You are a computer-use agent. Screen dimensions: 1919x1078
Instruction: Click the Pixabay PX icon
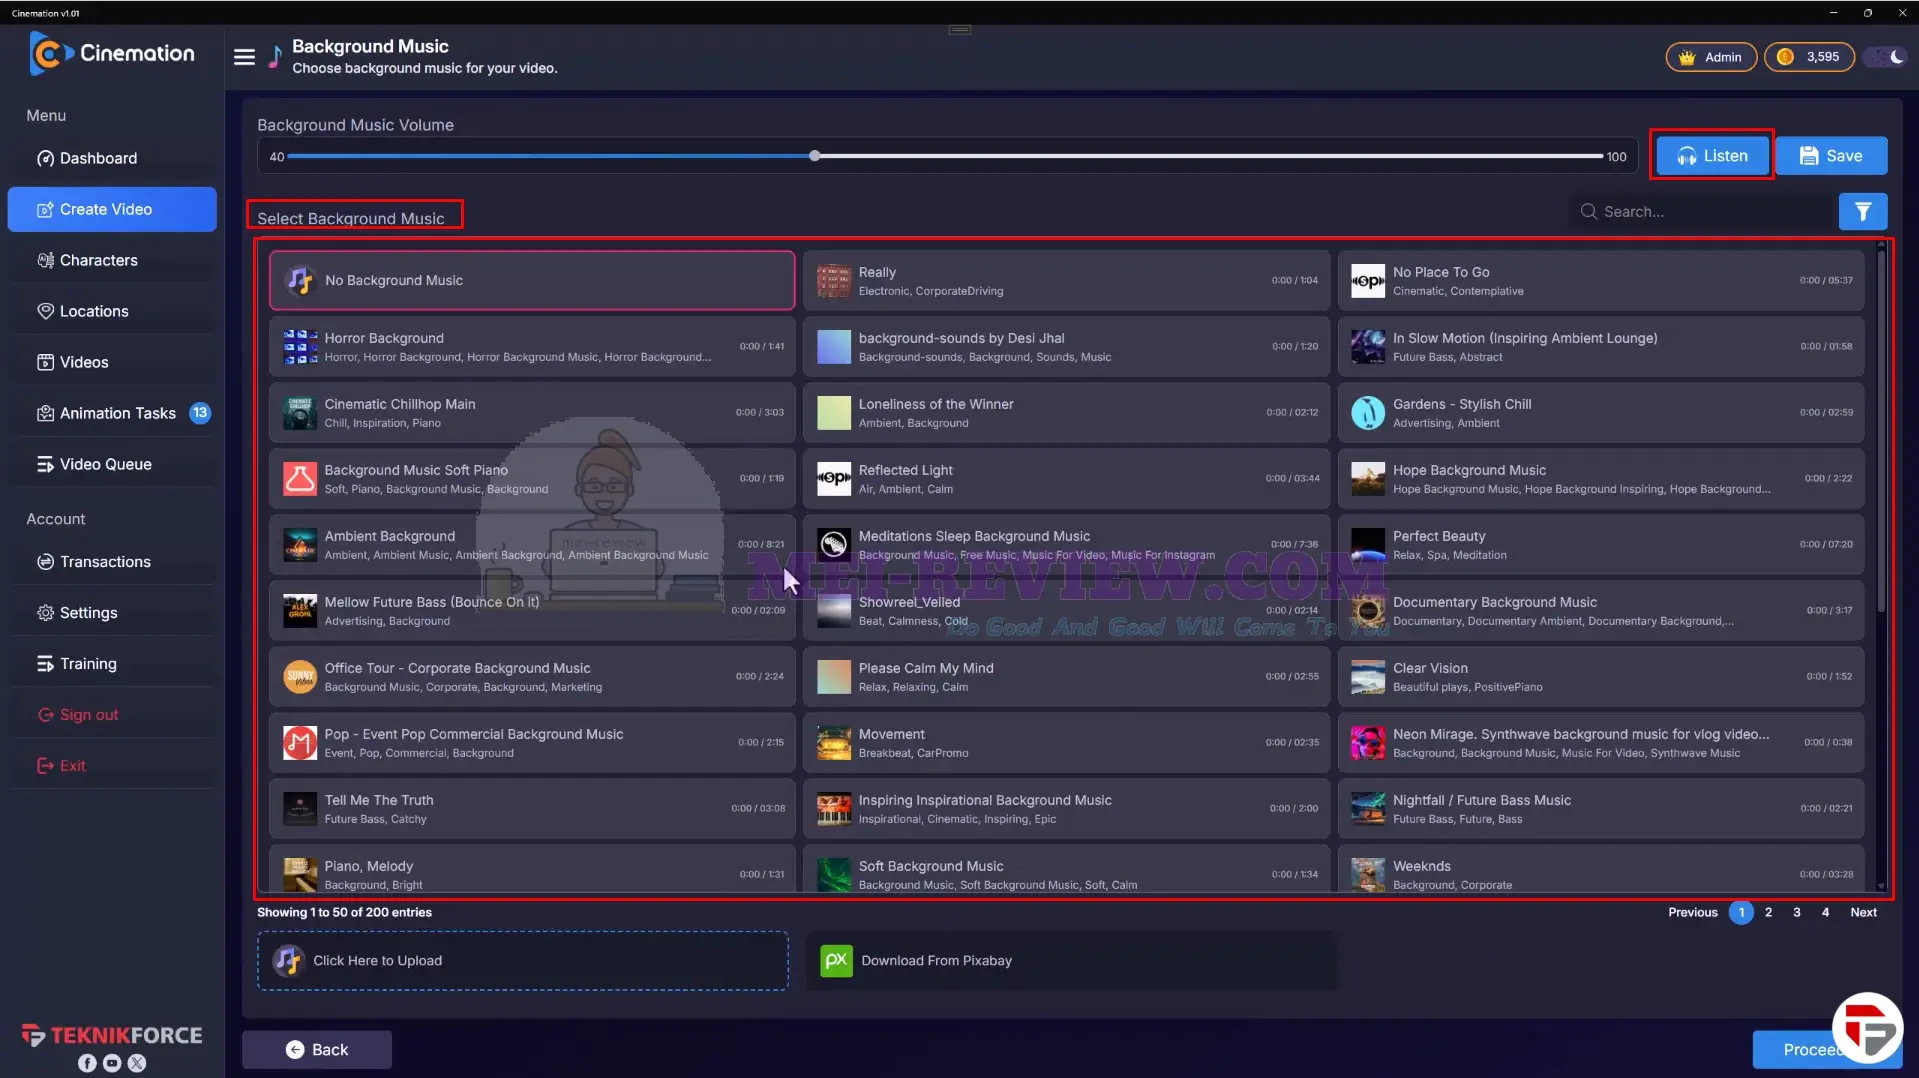tap(836, 960)
